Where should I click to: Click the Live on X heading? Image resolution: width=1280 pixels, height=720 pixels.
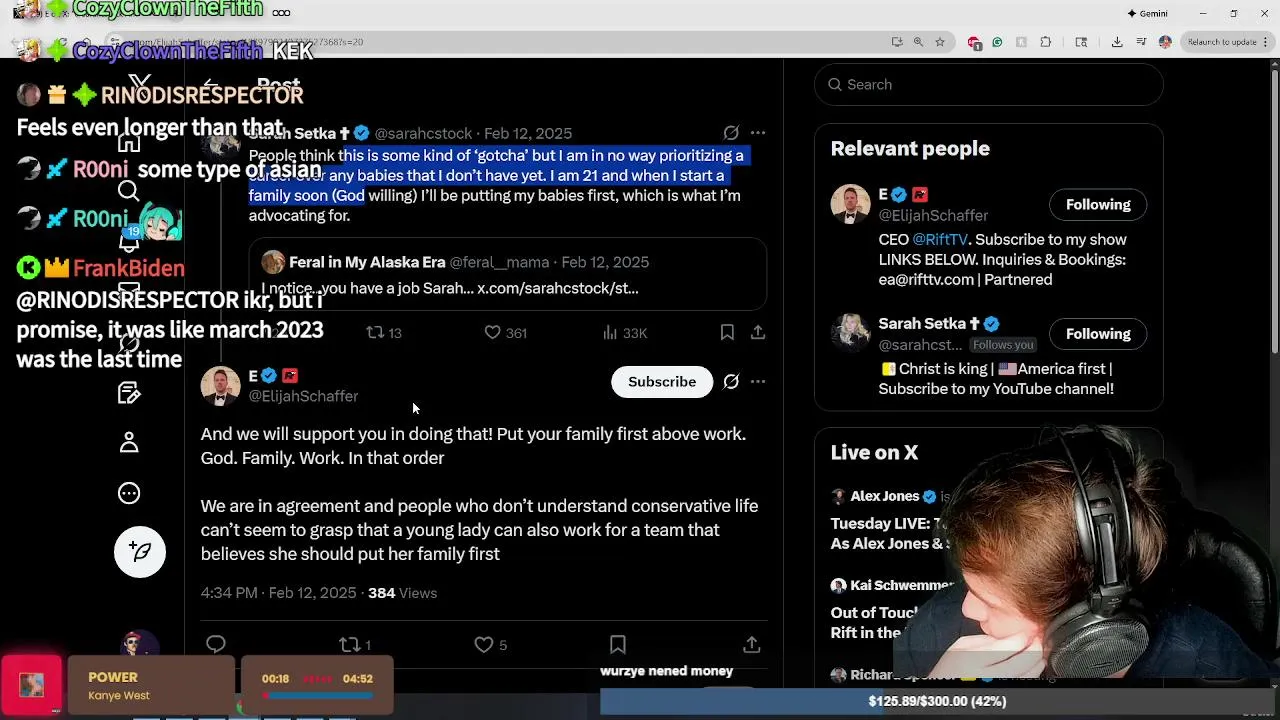(874, 453)
